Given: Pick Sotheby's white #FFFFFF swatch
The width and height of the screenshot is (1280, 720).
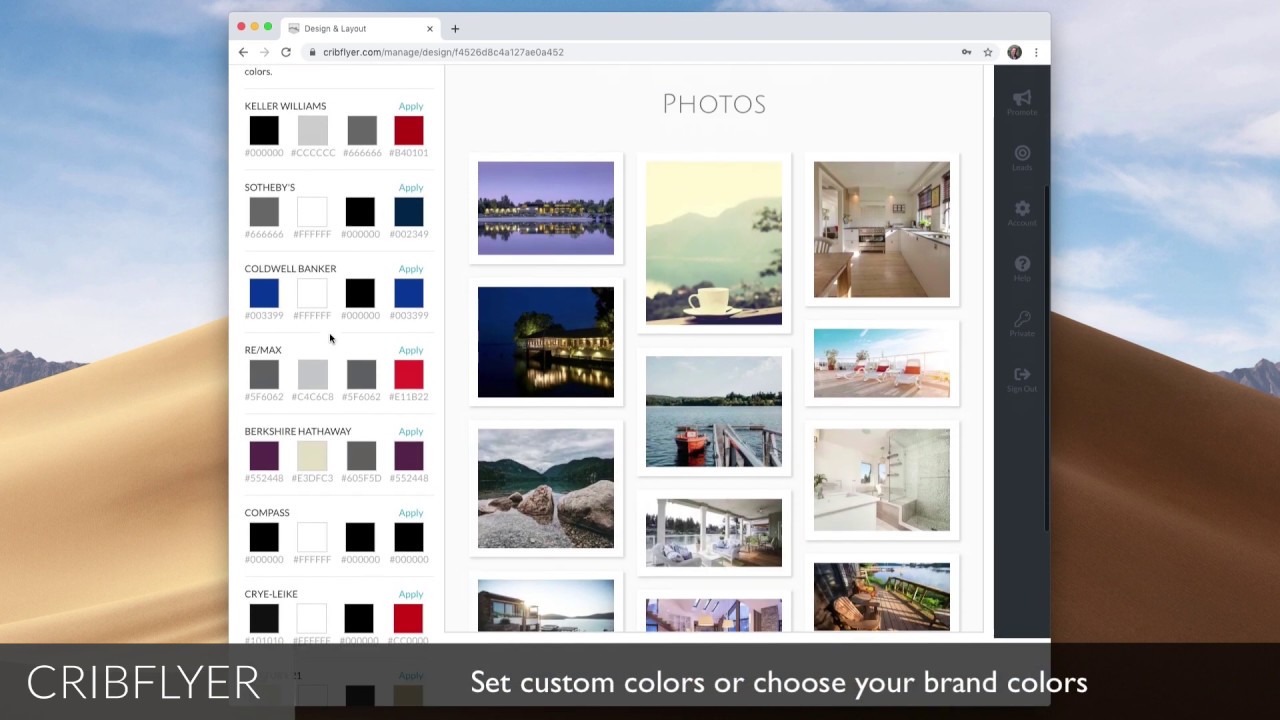Looking at the screenshot, I should 312,212.
